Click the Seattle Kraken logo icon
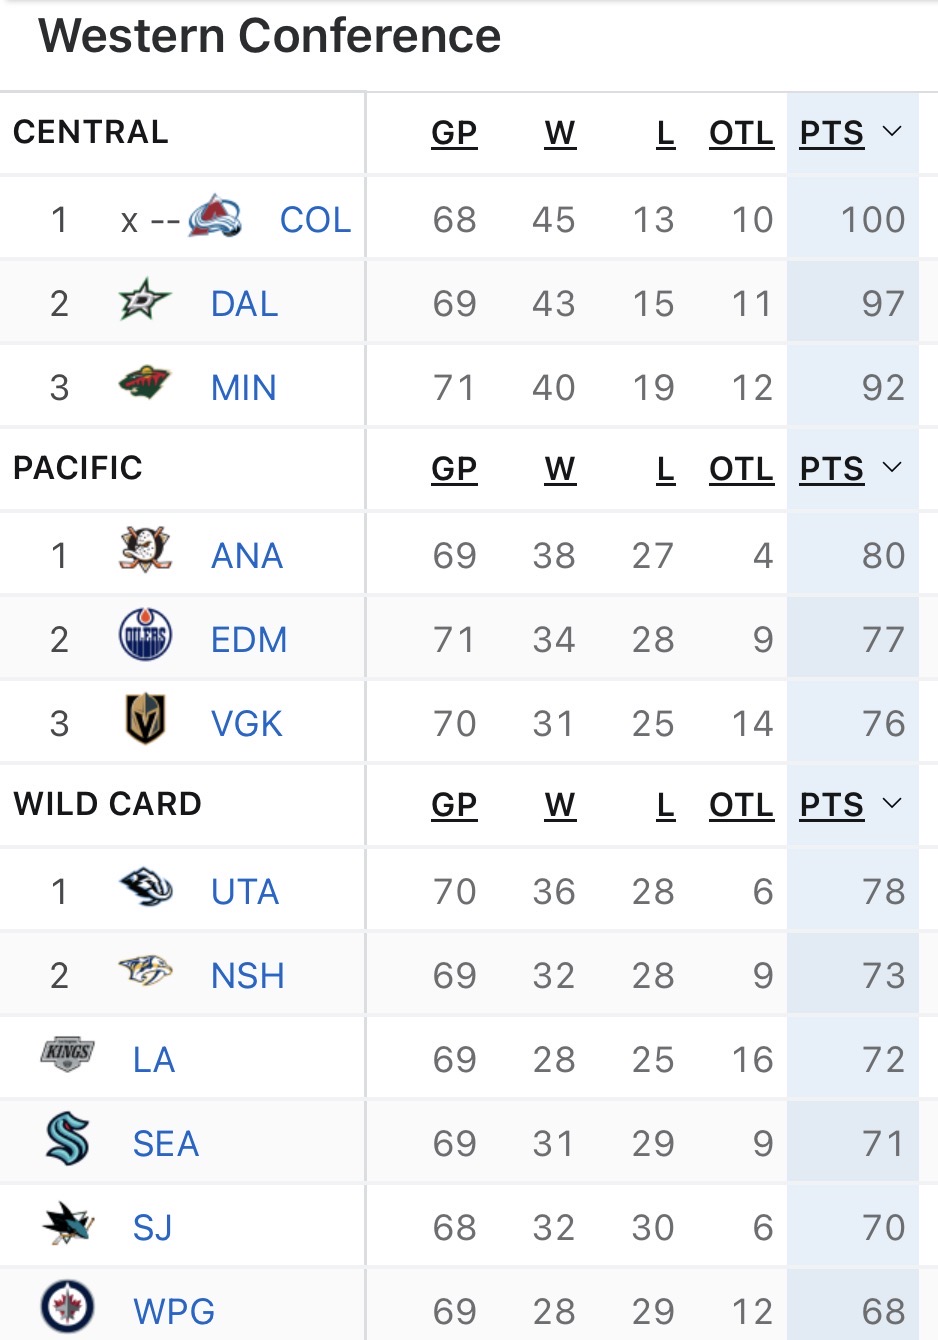The image size is (938, 1340). pyautogui.click(x=68, y=1139)
